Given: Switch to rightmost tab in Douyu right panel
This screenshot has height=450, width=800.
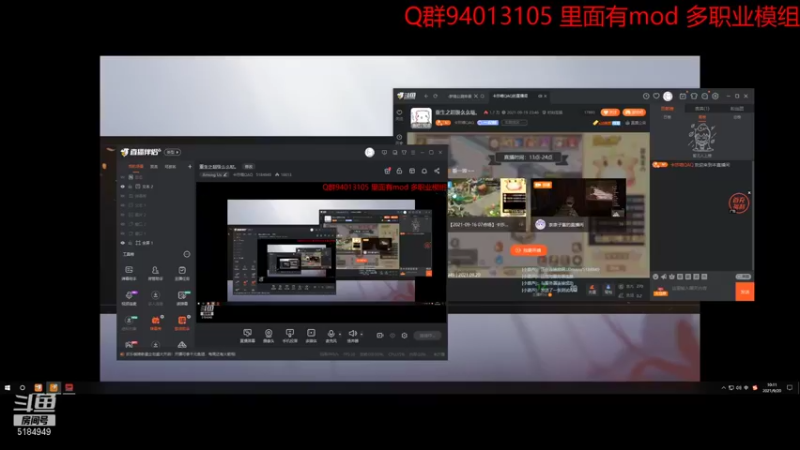Looking at the screenshot, I should coord(737,109).
